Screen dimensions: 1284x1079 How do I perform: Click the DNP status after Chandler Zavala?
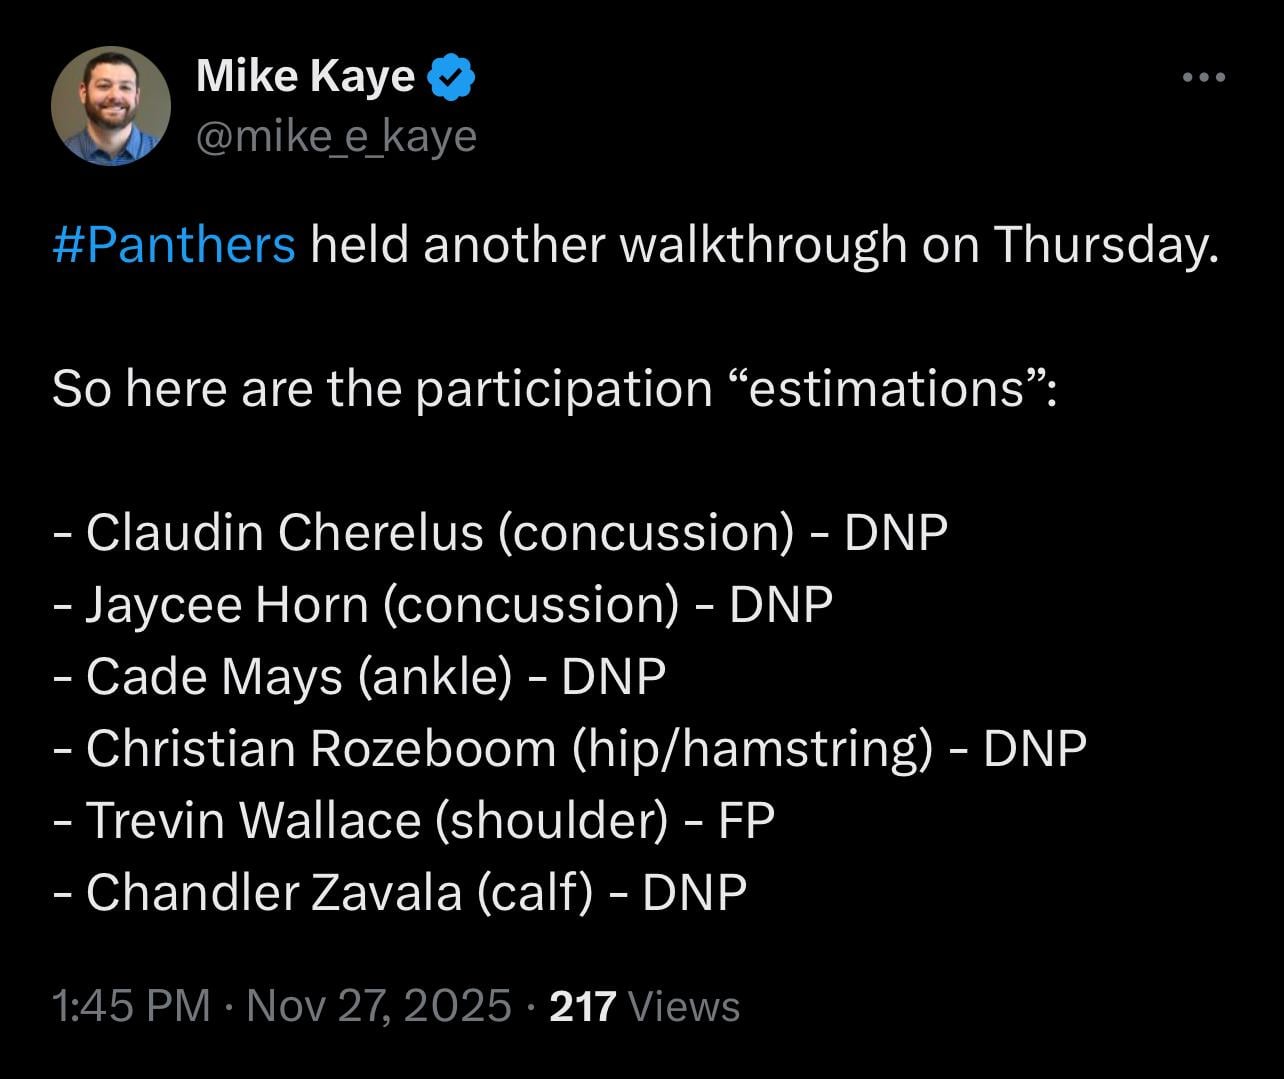tap(694, 892)
